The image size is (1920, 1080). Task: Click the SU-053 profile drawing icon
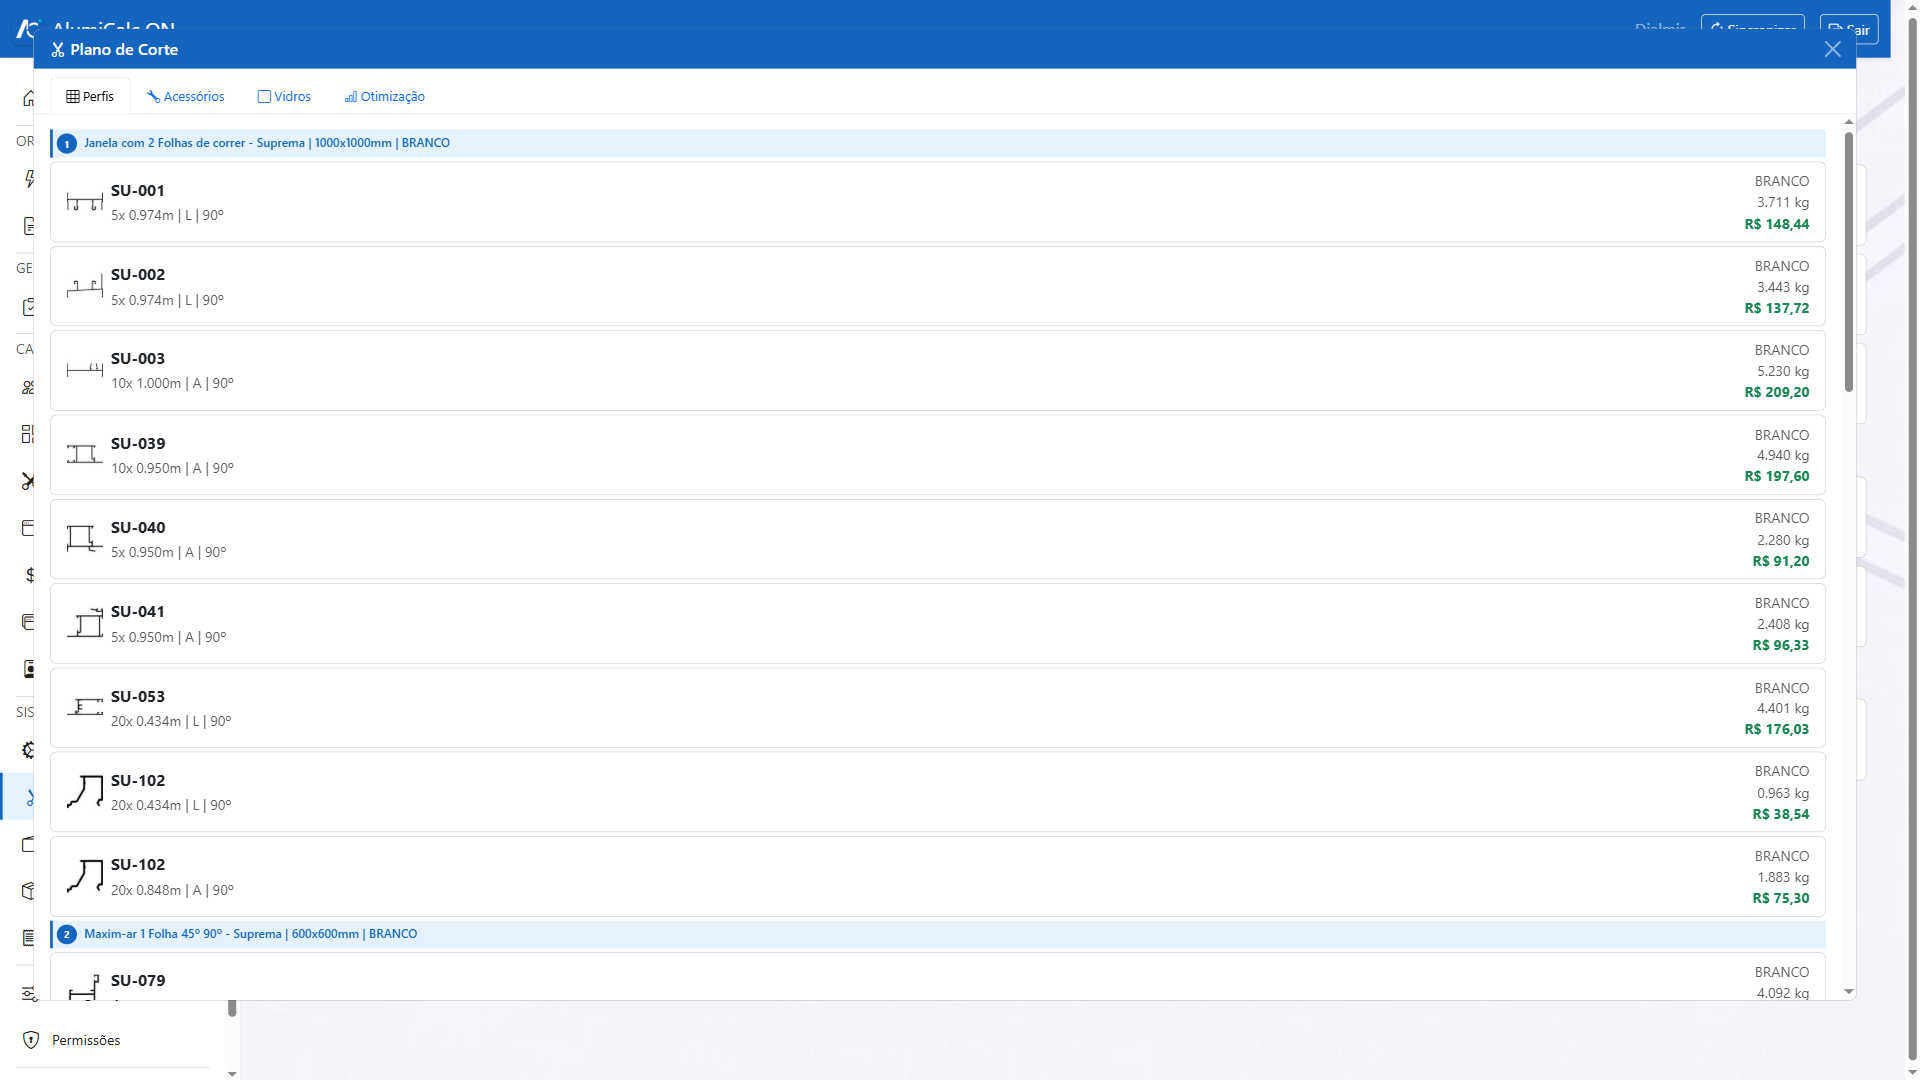pos(85,708)
